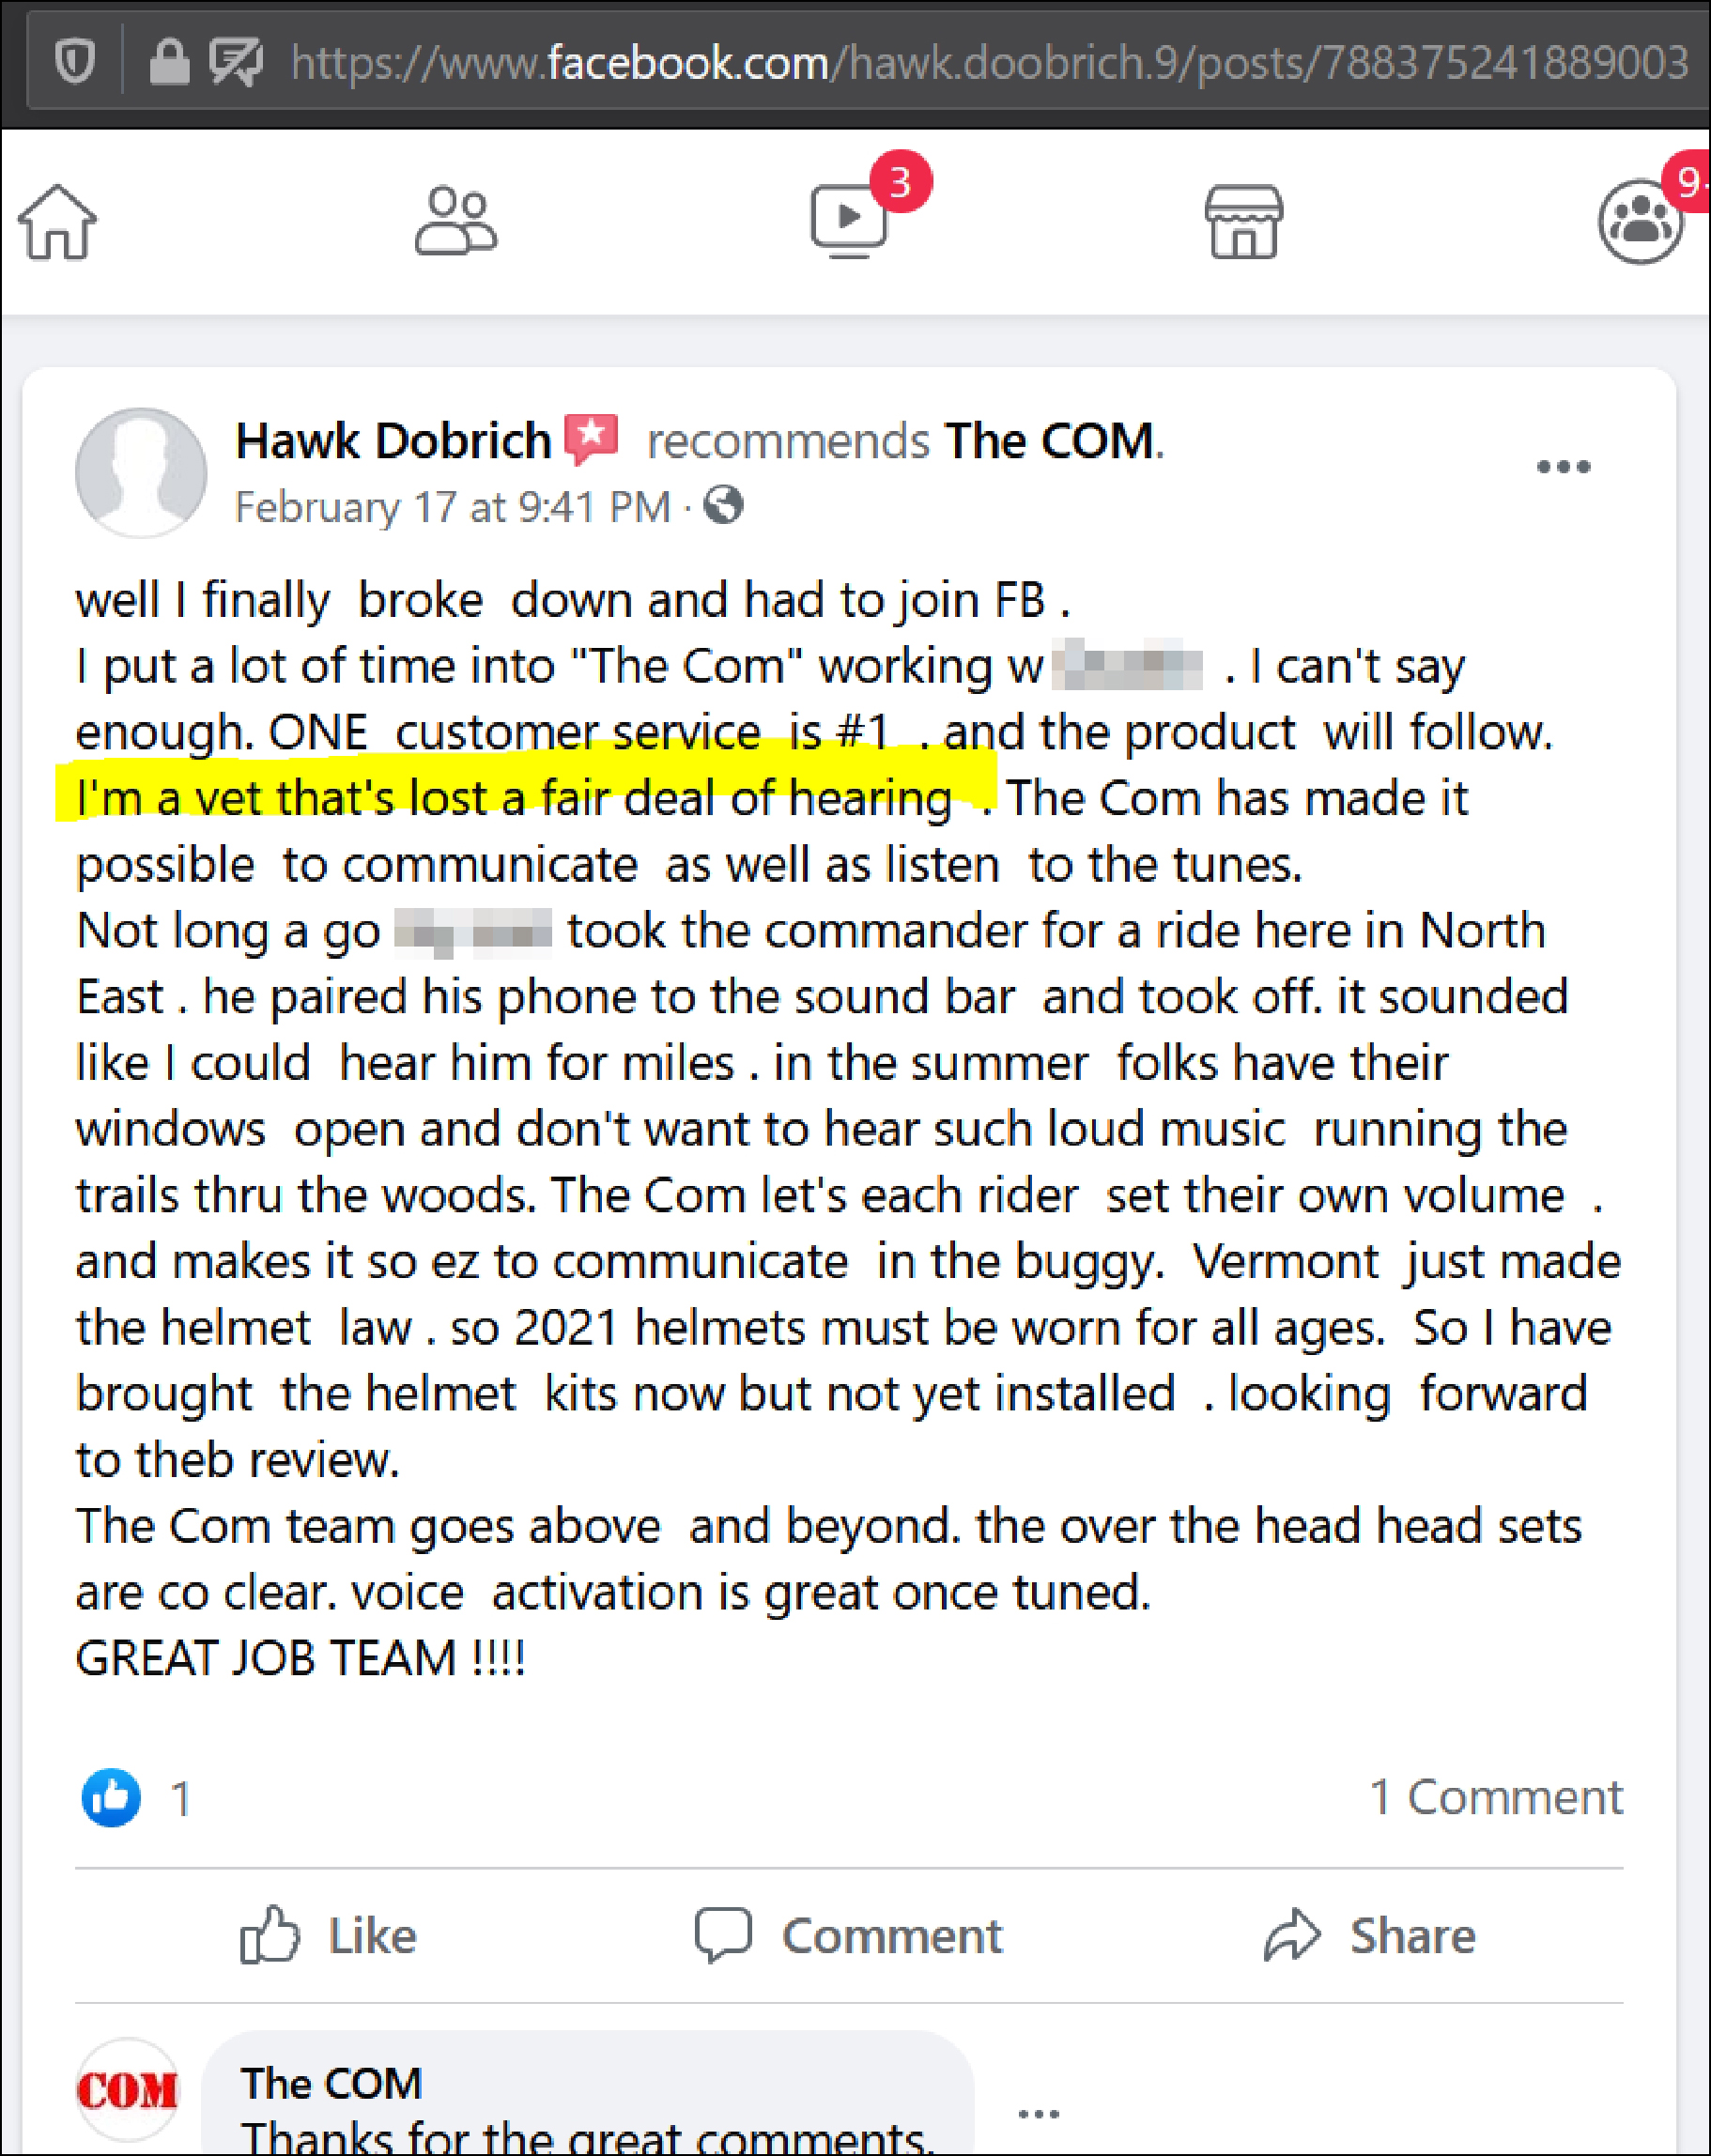Viewport: 1711px width, 2156px height.
Task: Click the post timestamp February 17
Action: [x=452, y=507]
